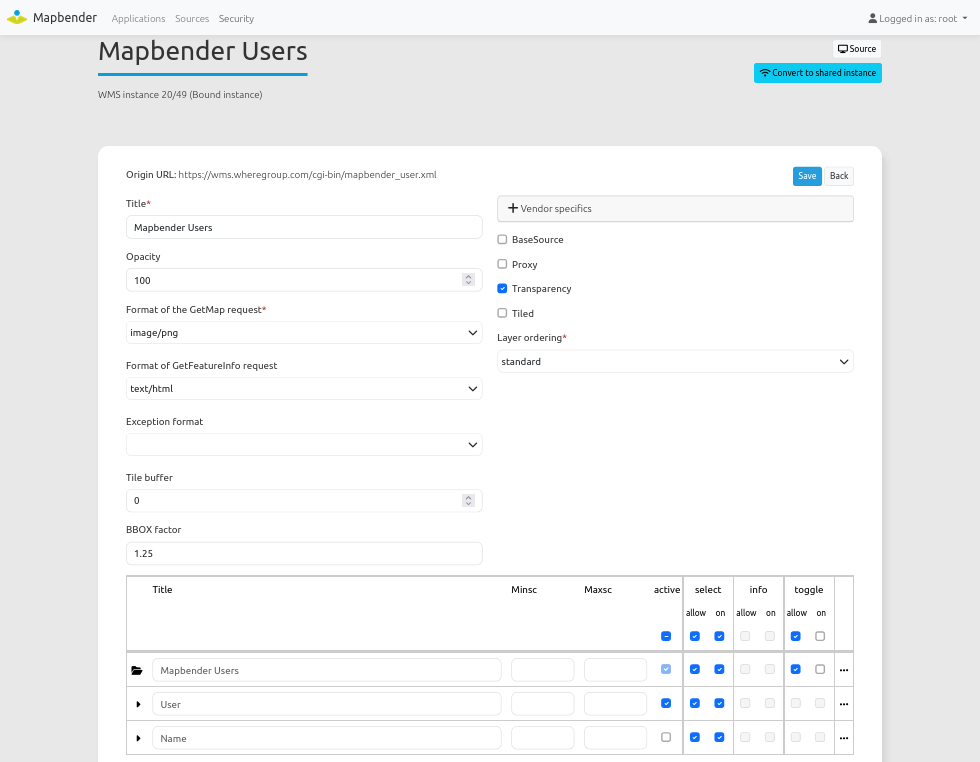
Task: Click the User layer title field
Action: 326,704
